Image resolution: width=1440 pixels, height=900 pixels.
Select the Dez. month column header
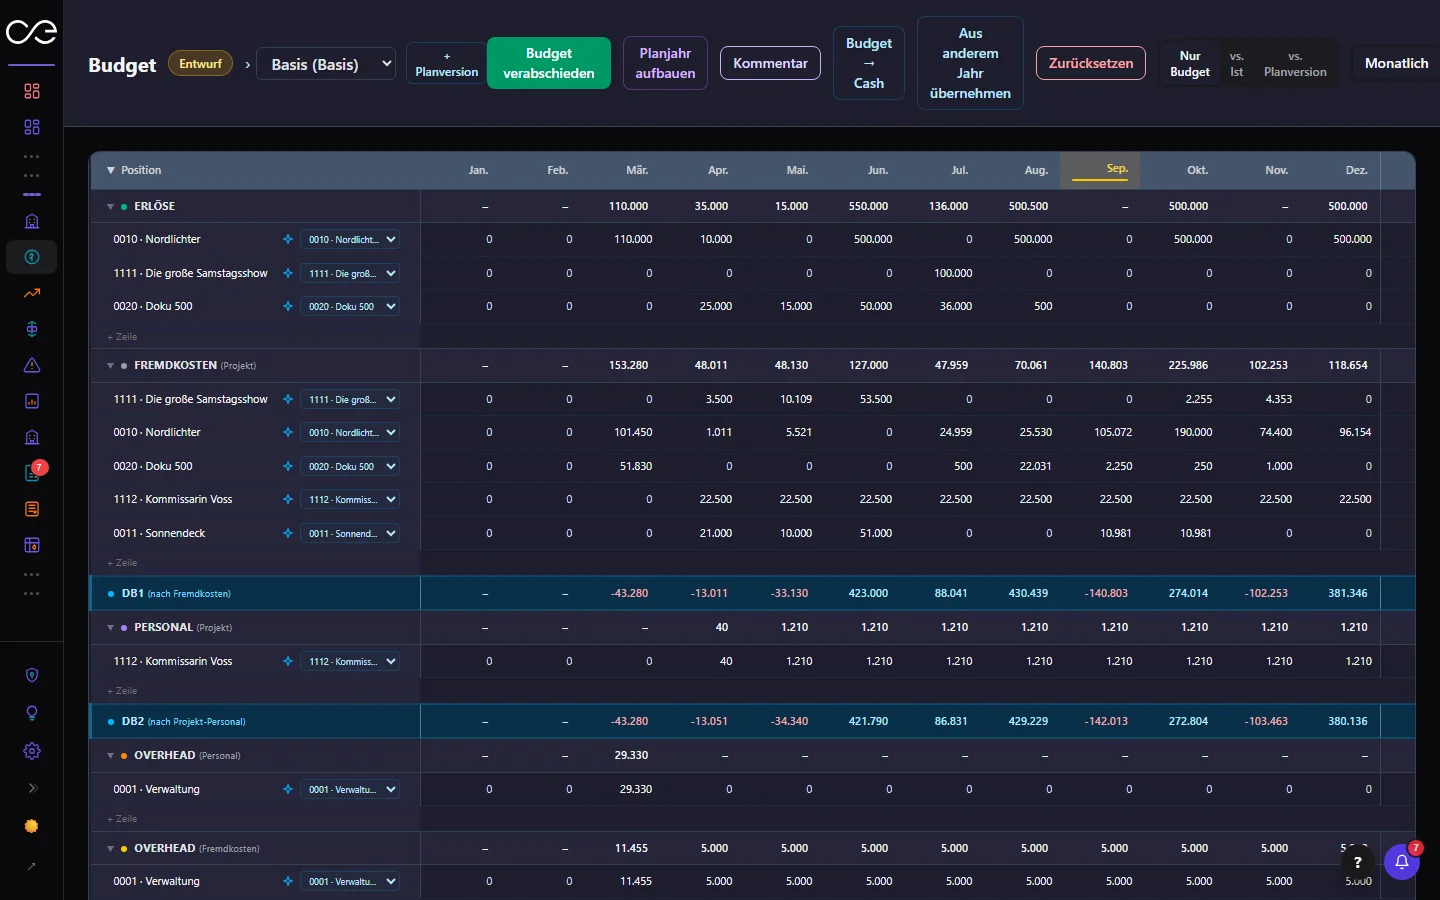(x=1356, y=170)
